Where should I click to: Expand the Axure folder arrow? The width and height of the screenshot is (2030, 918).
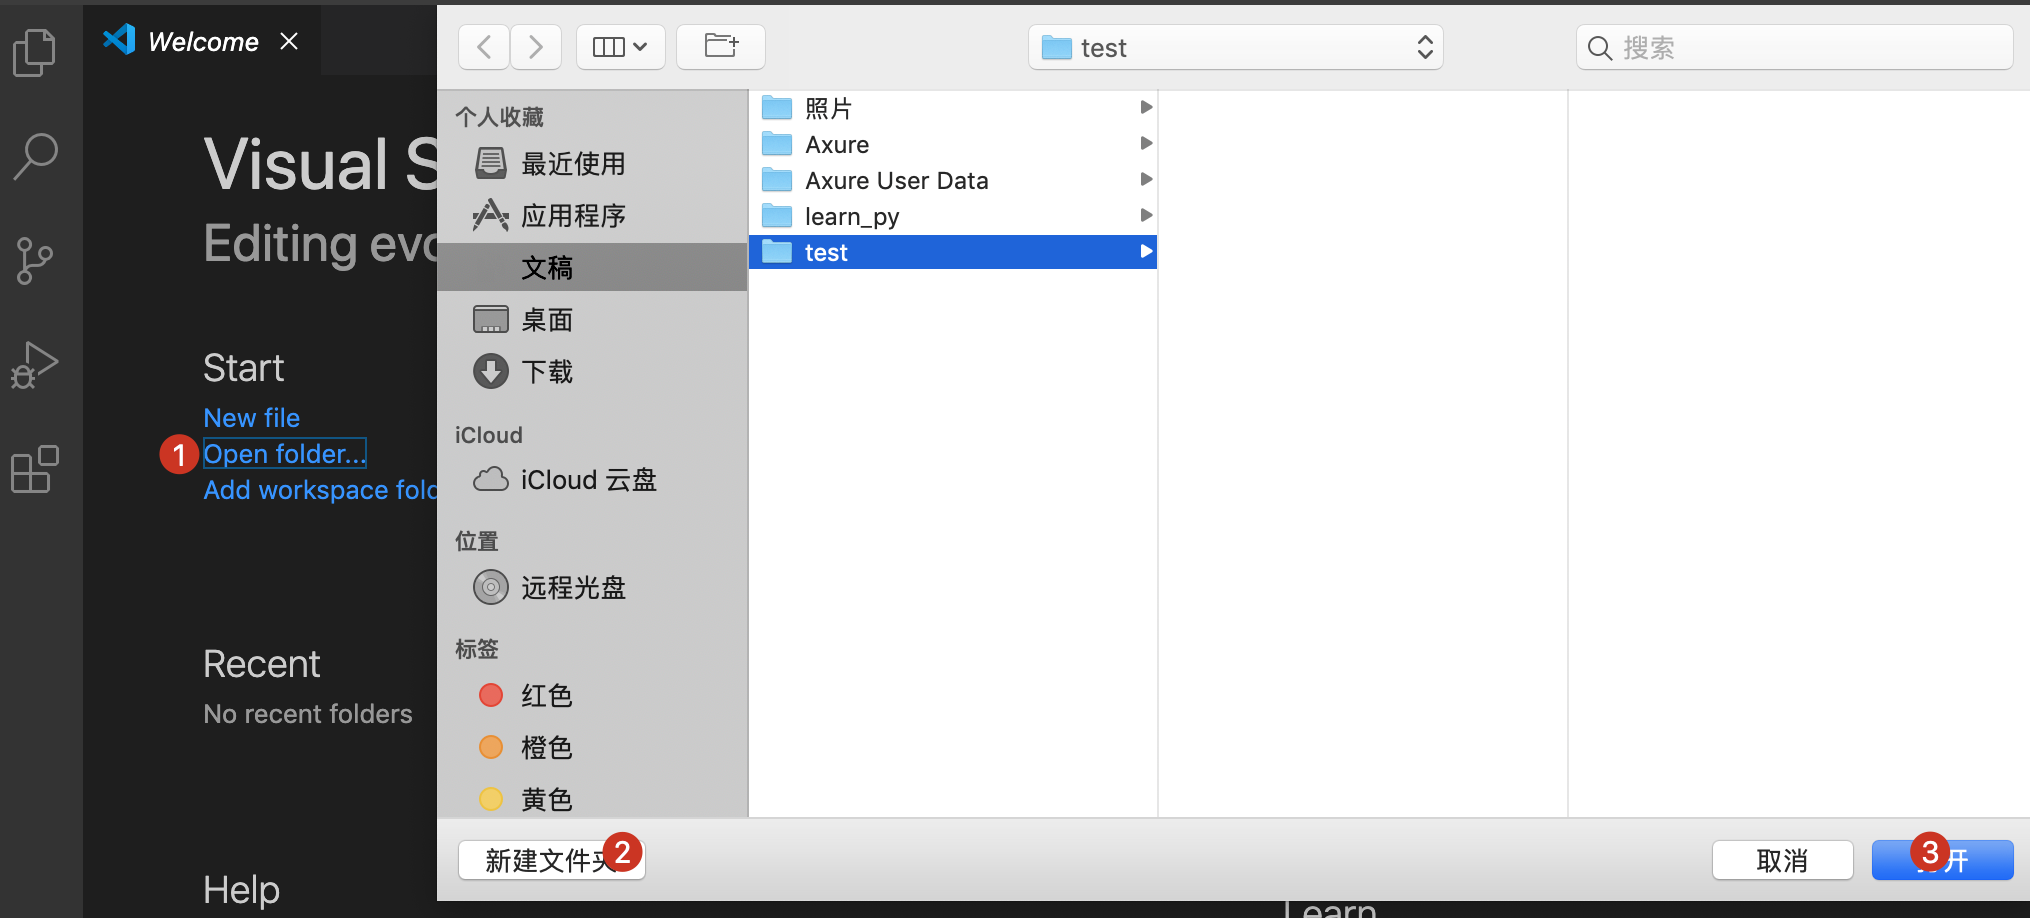[1146, 143]
